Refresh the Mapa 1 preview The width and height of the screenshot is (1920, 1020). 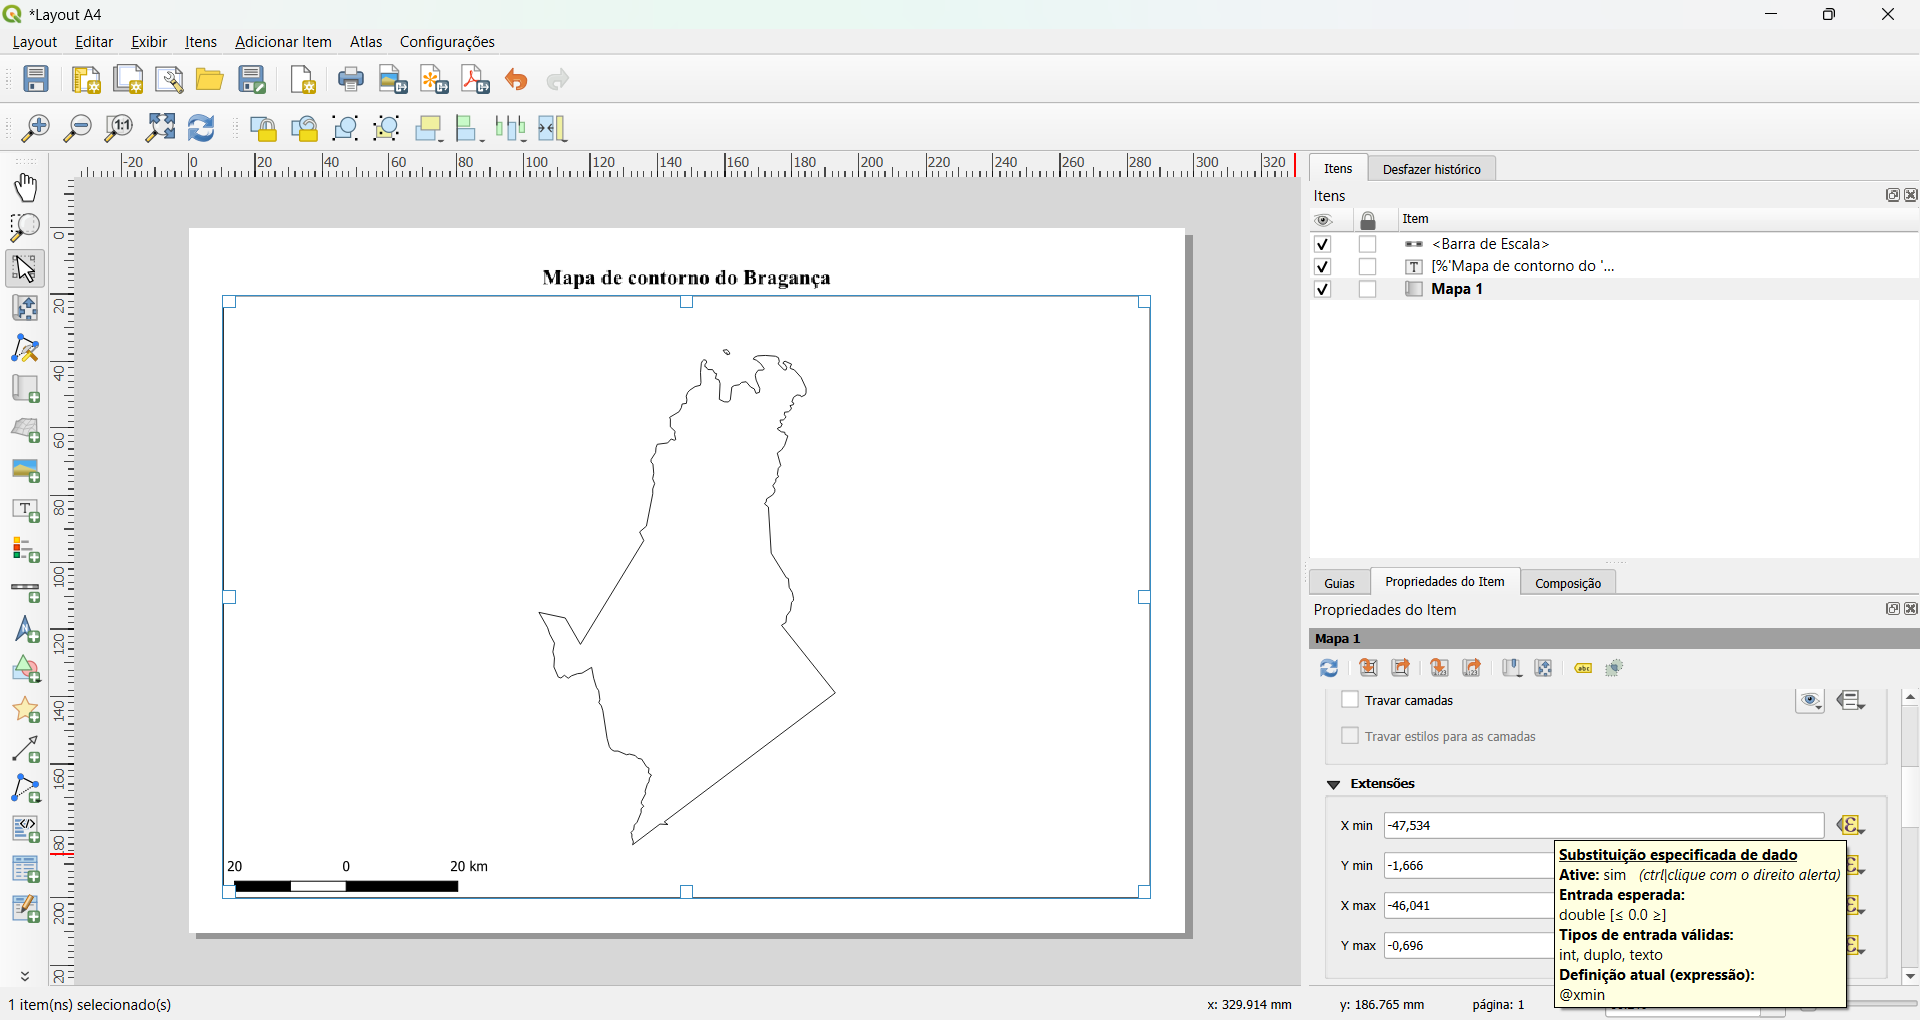1328,668
